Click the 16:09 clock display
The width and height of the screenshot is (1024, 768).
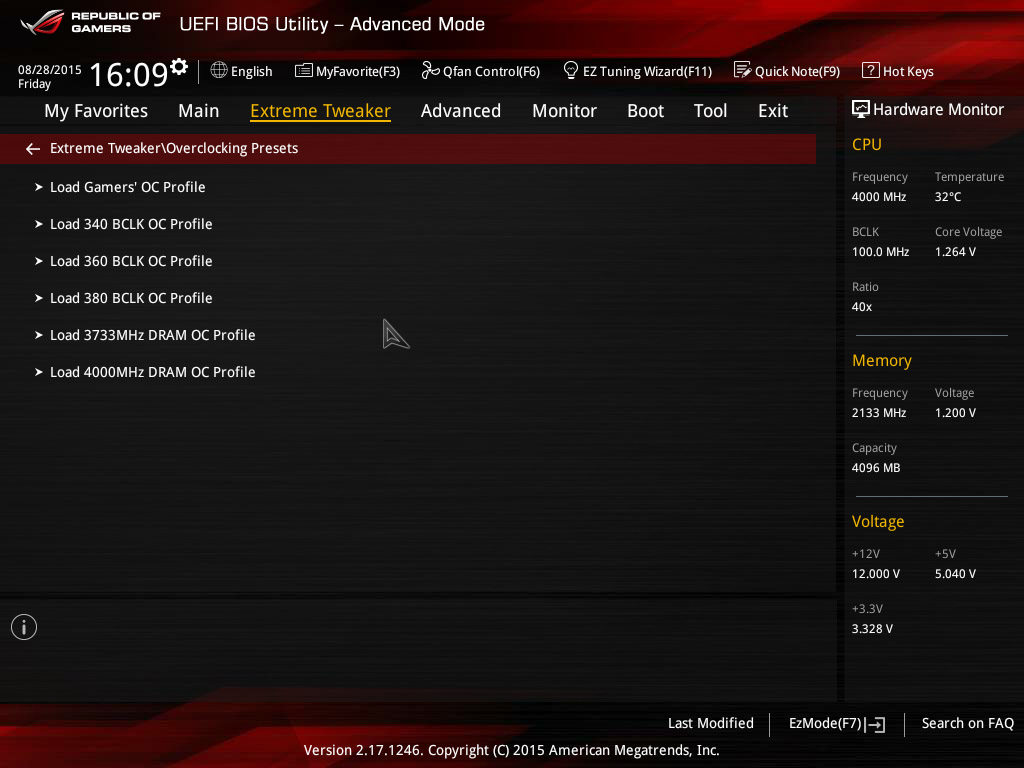click(129, 74)
